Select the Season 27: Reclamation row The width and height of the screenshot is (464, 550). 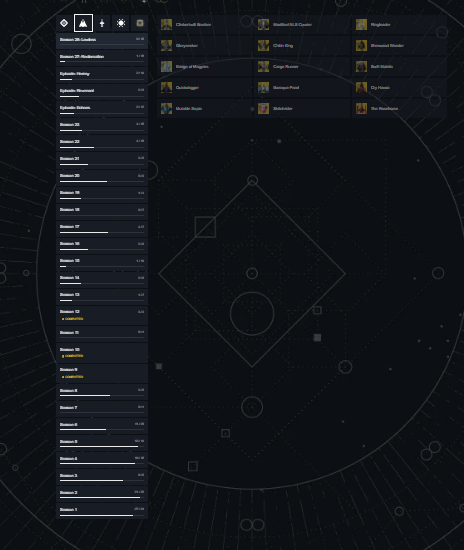[x=102, y=58]
